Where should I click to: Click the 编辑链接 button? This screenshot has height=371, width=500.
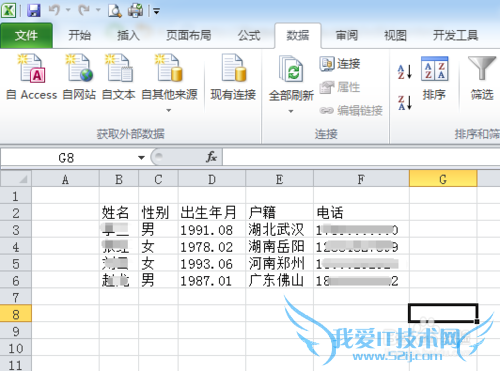coord(351,110)
